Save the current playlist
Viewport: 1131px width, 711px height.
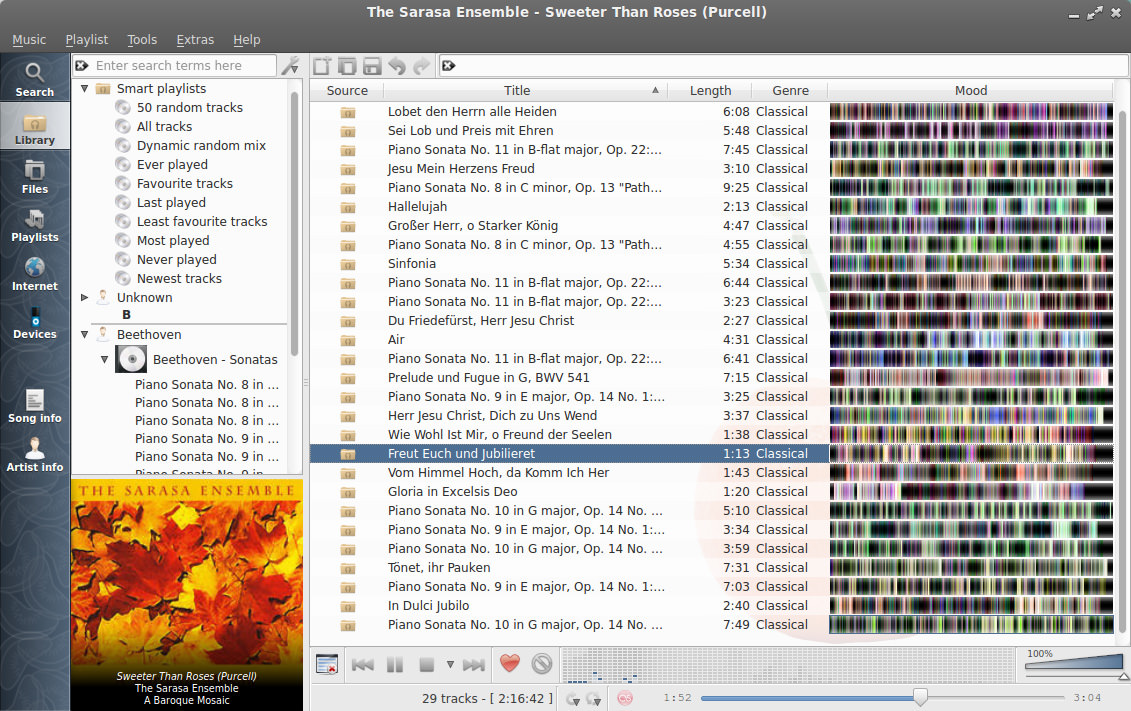tap(371, 66)
